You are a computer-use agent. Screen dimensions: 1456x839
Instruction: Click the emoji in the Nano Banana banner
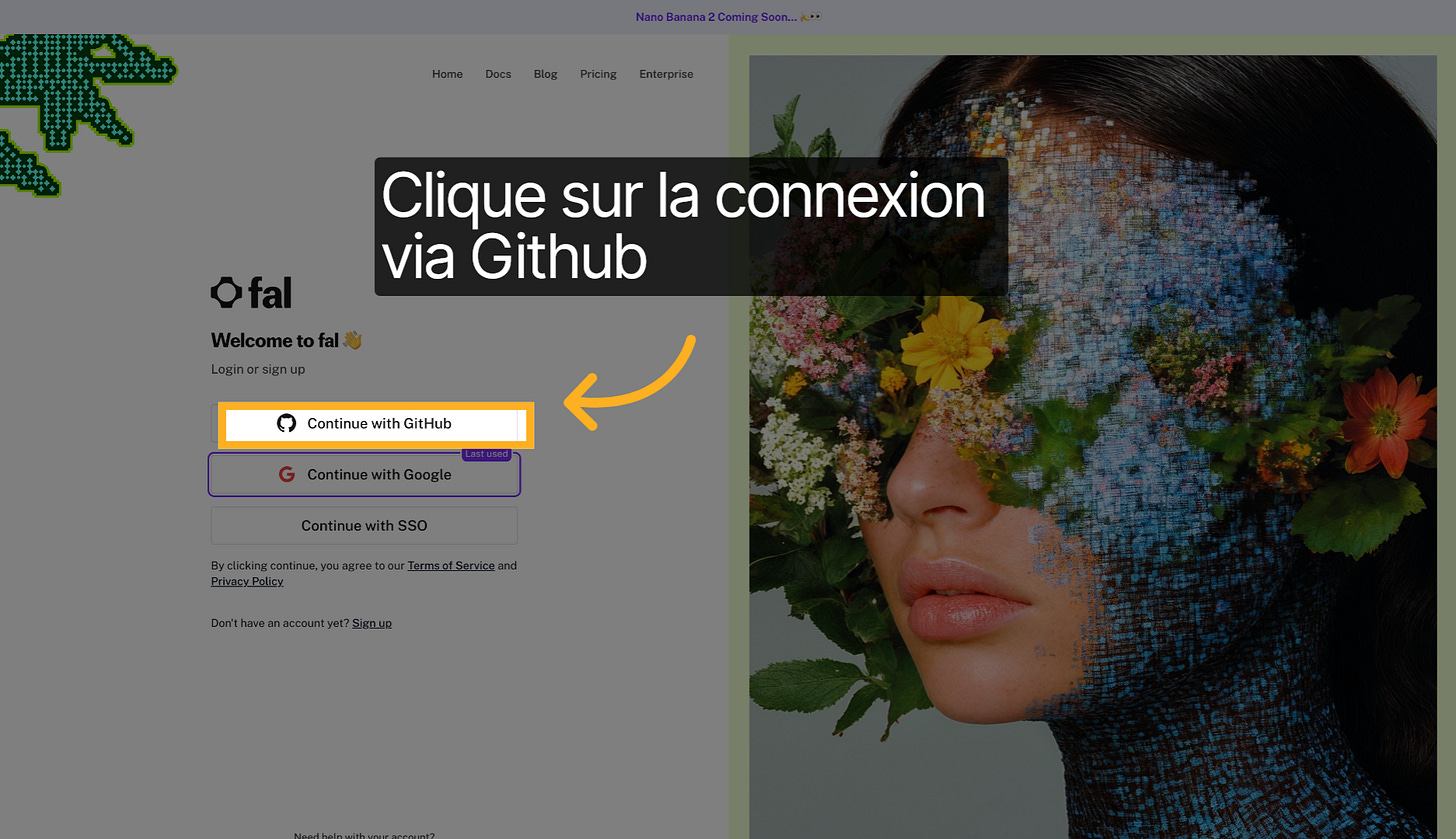[805, 16]
